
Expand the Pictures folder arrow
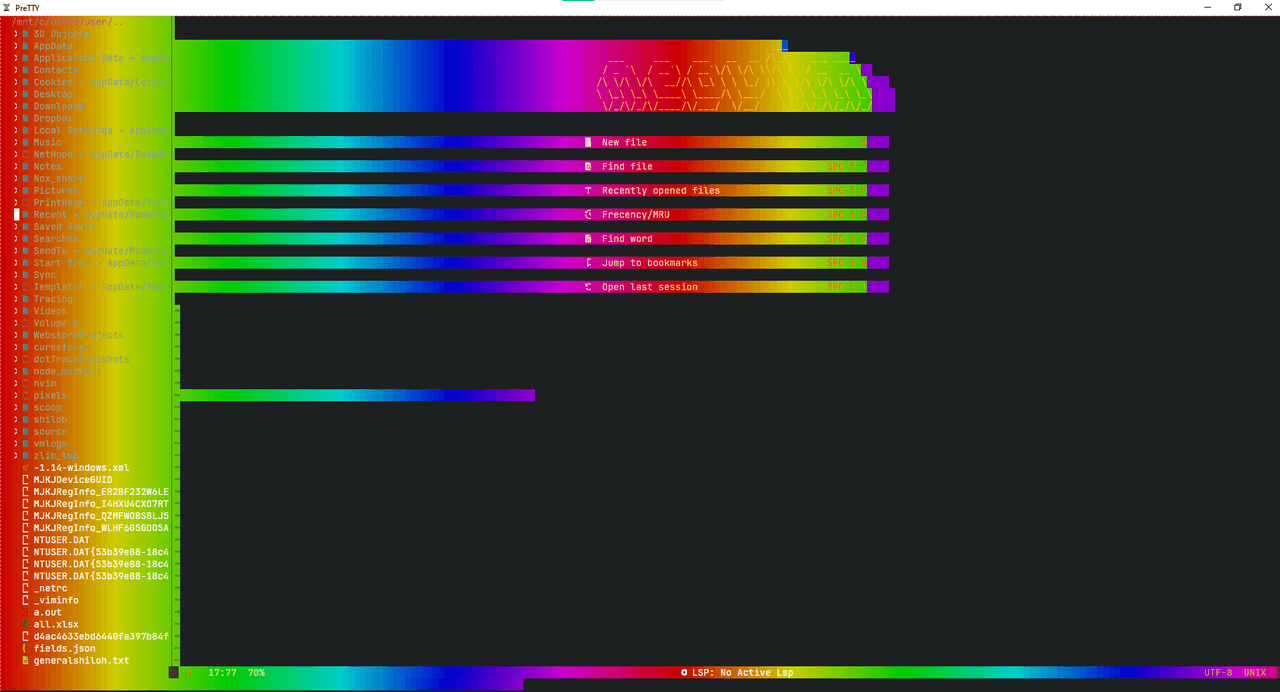pos(16,190)
